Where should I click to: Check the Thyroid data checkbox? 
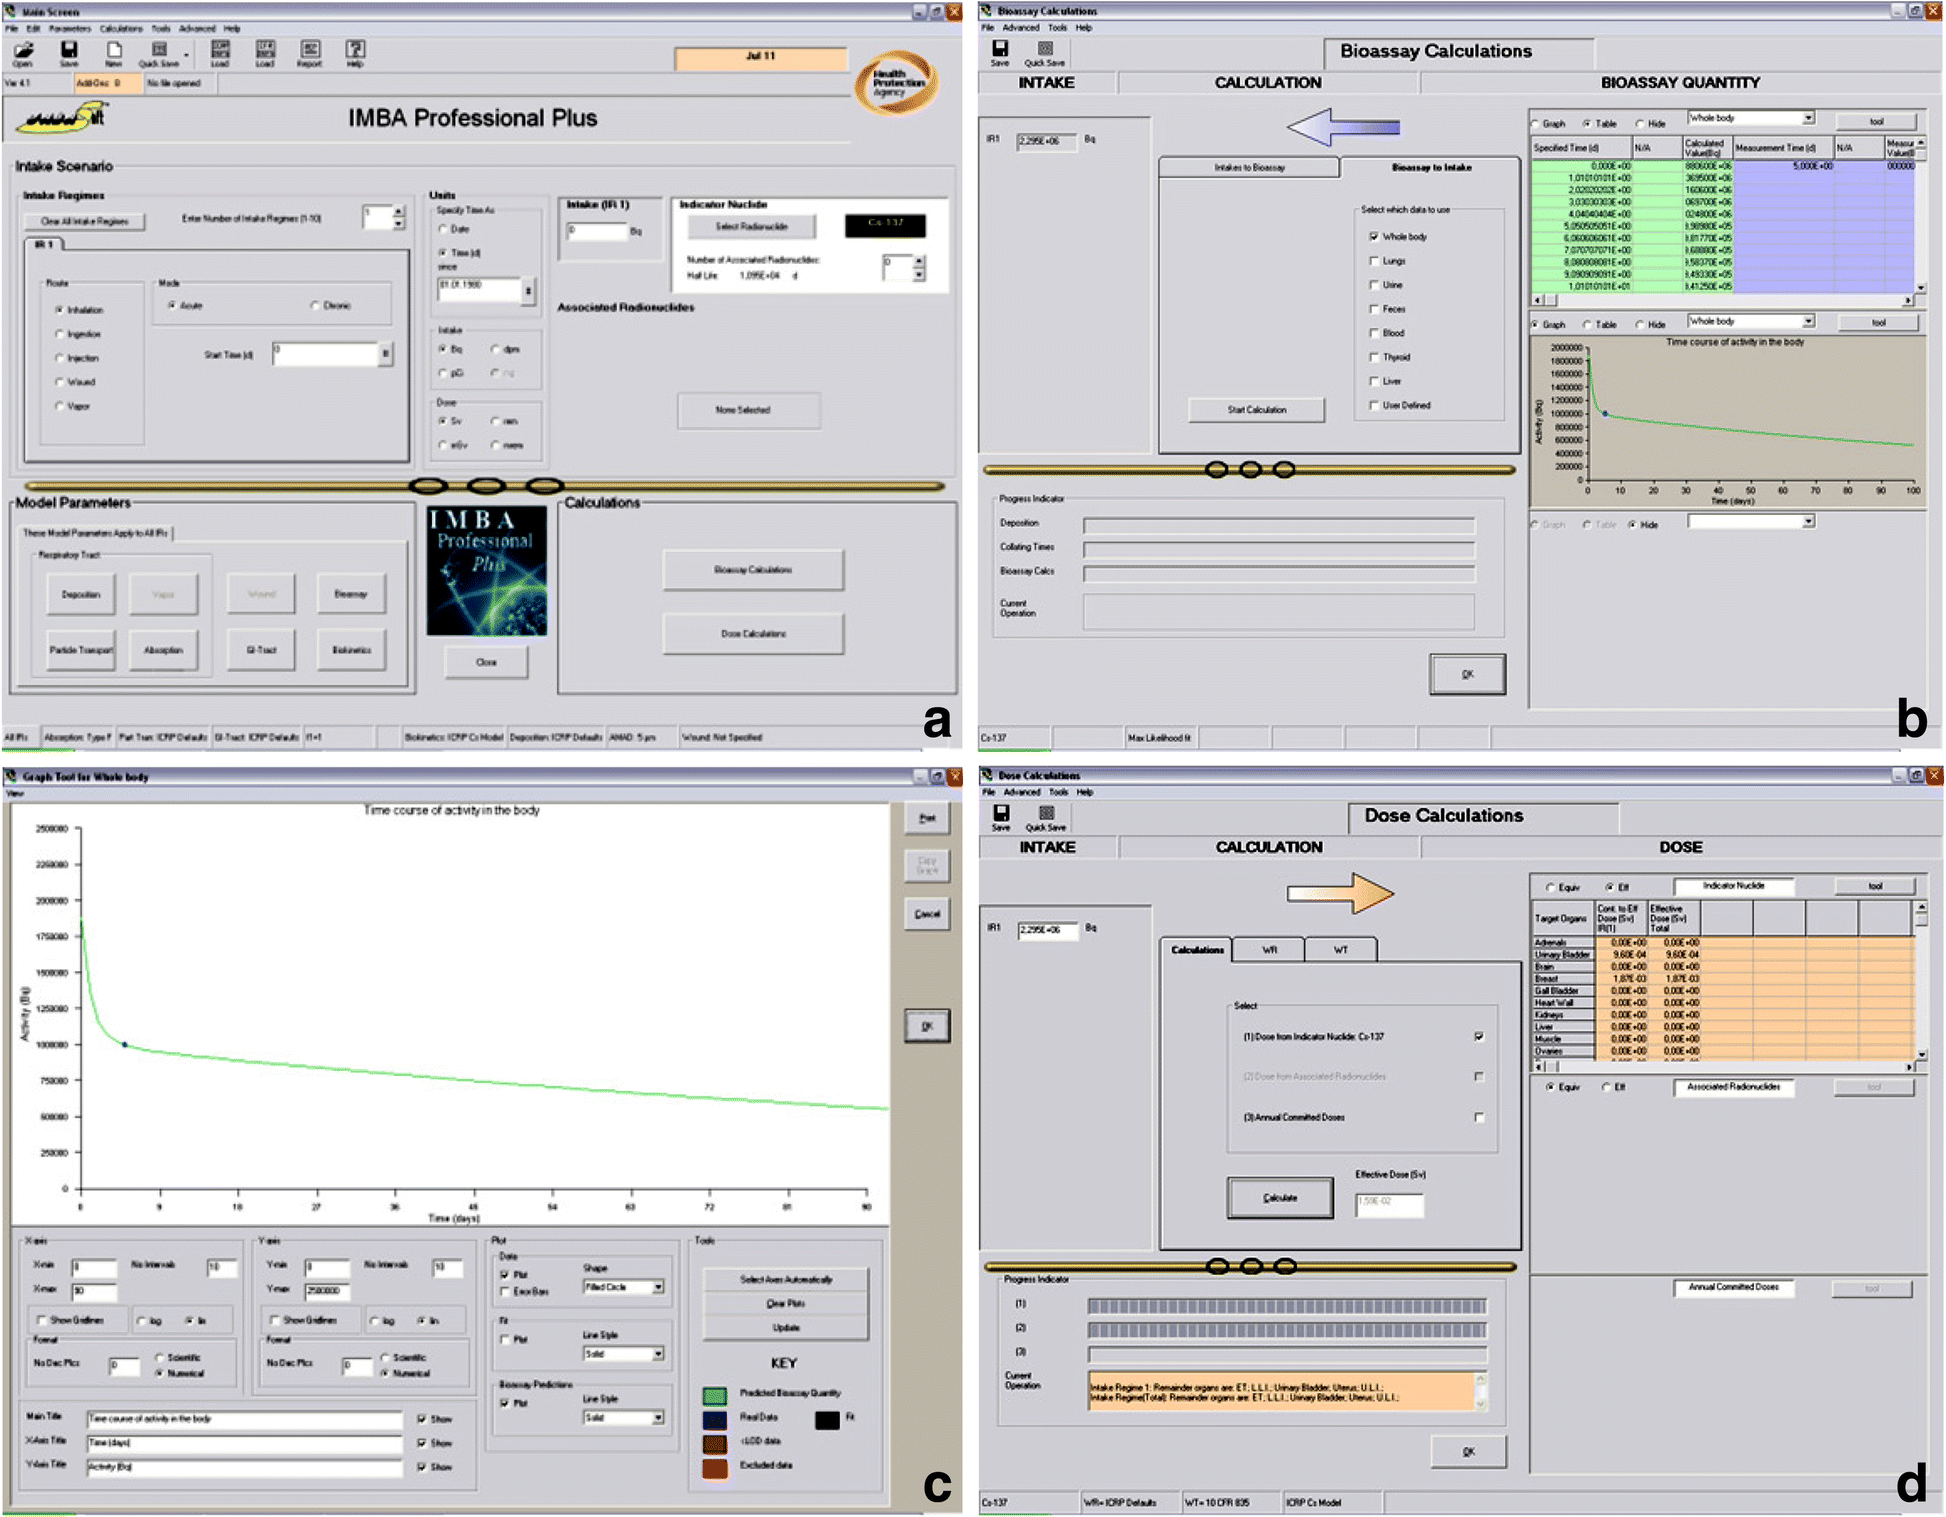(1374, 357)
